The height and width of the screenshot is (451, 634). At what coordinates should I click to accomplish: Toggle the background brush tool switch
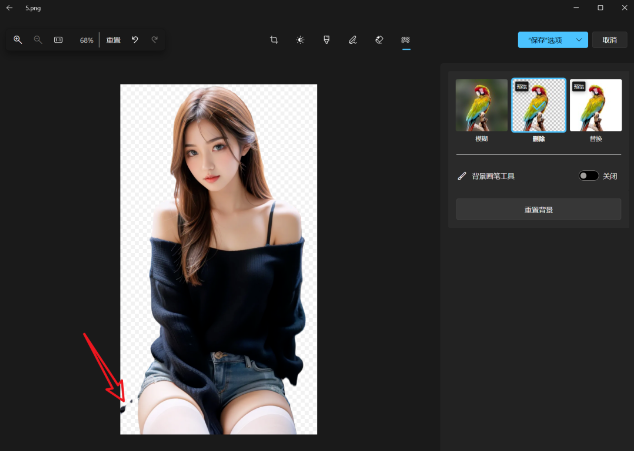click(x=588, y=176)
